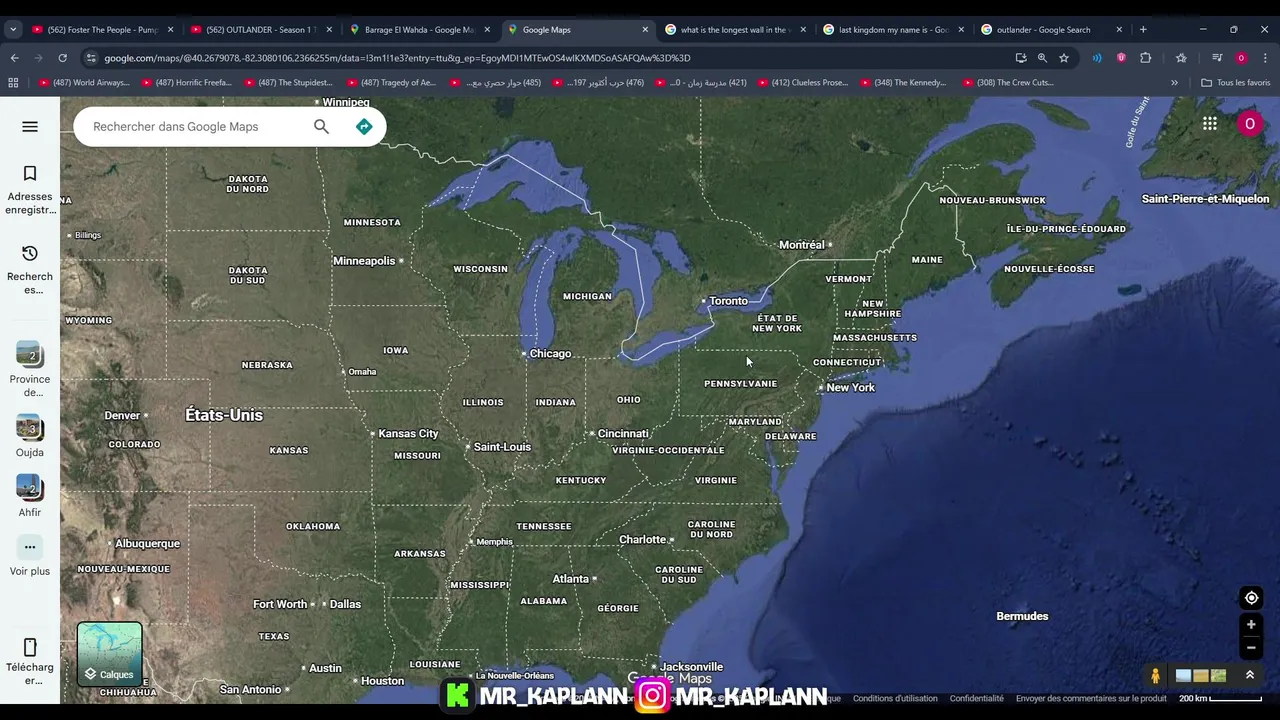
Task: Click the New York city label
Action: pyautogui.click(x=850, y=388)
